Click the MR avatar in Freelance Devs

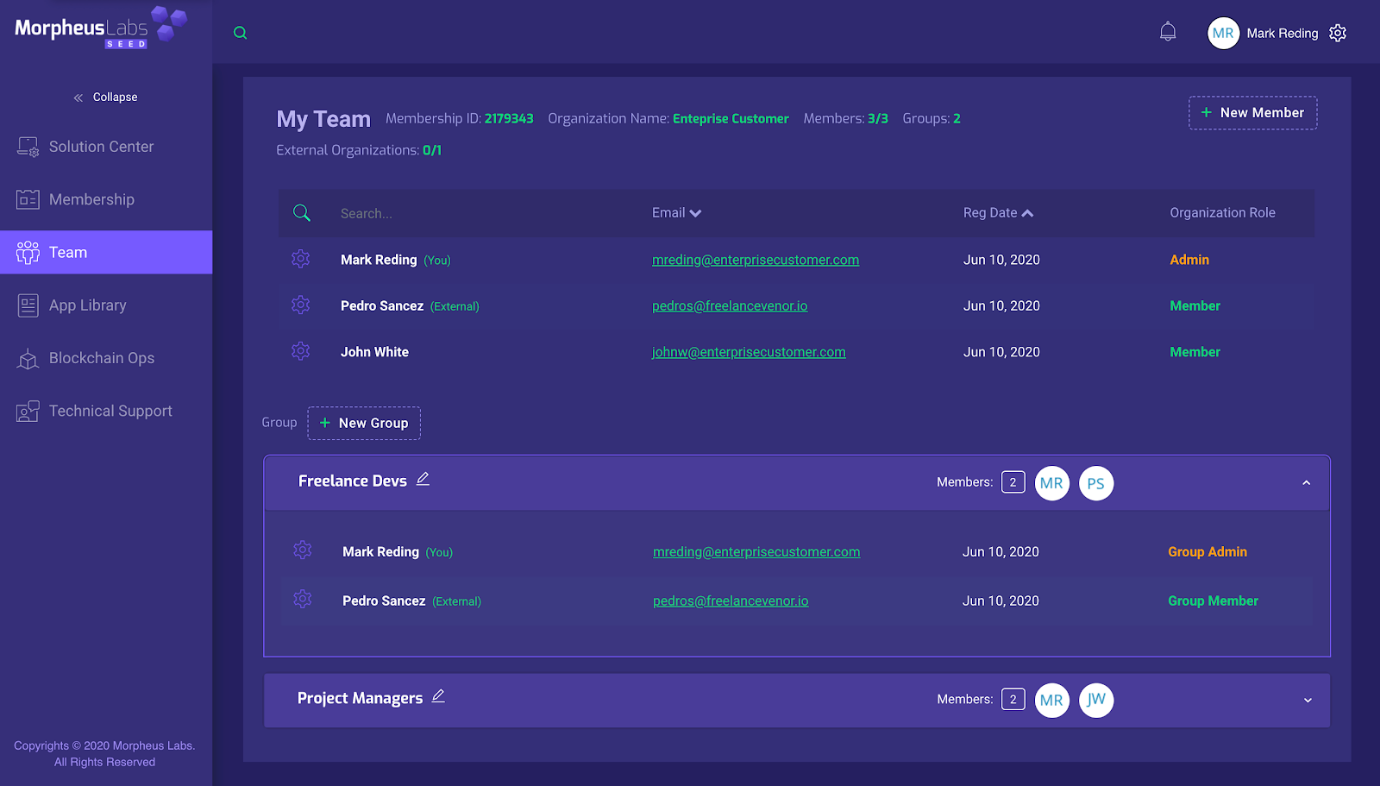(x=1051, y=483)
